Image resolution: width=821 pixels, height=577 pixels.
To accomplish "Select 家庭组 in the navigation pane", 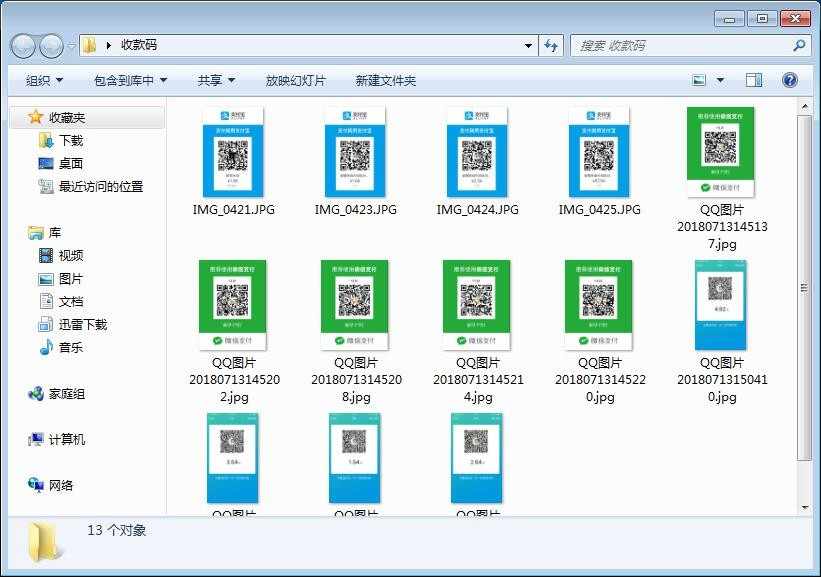I will (66, 394).
